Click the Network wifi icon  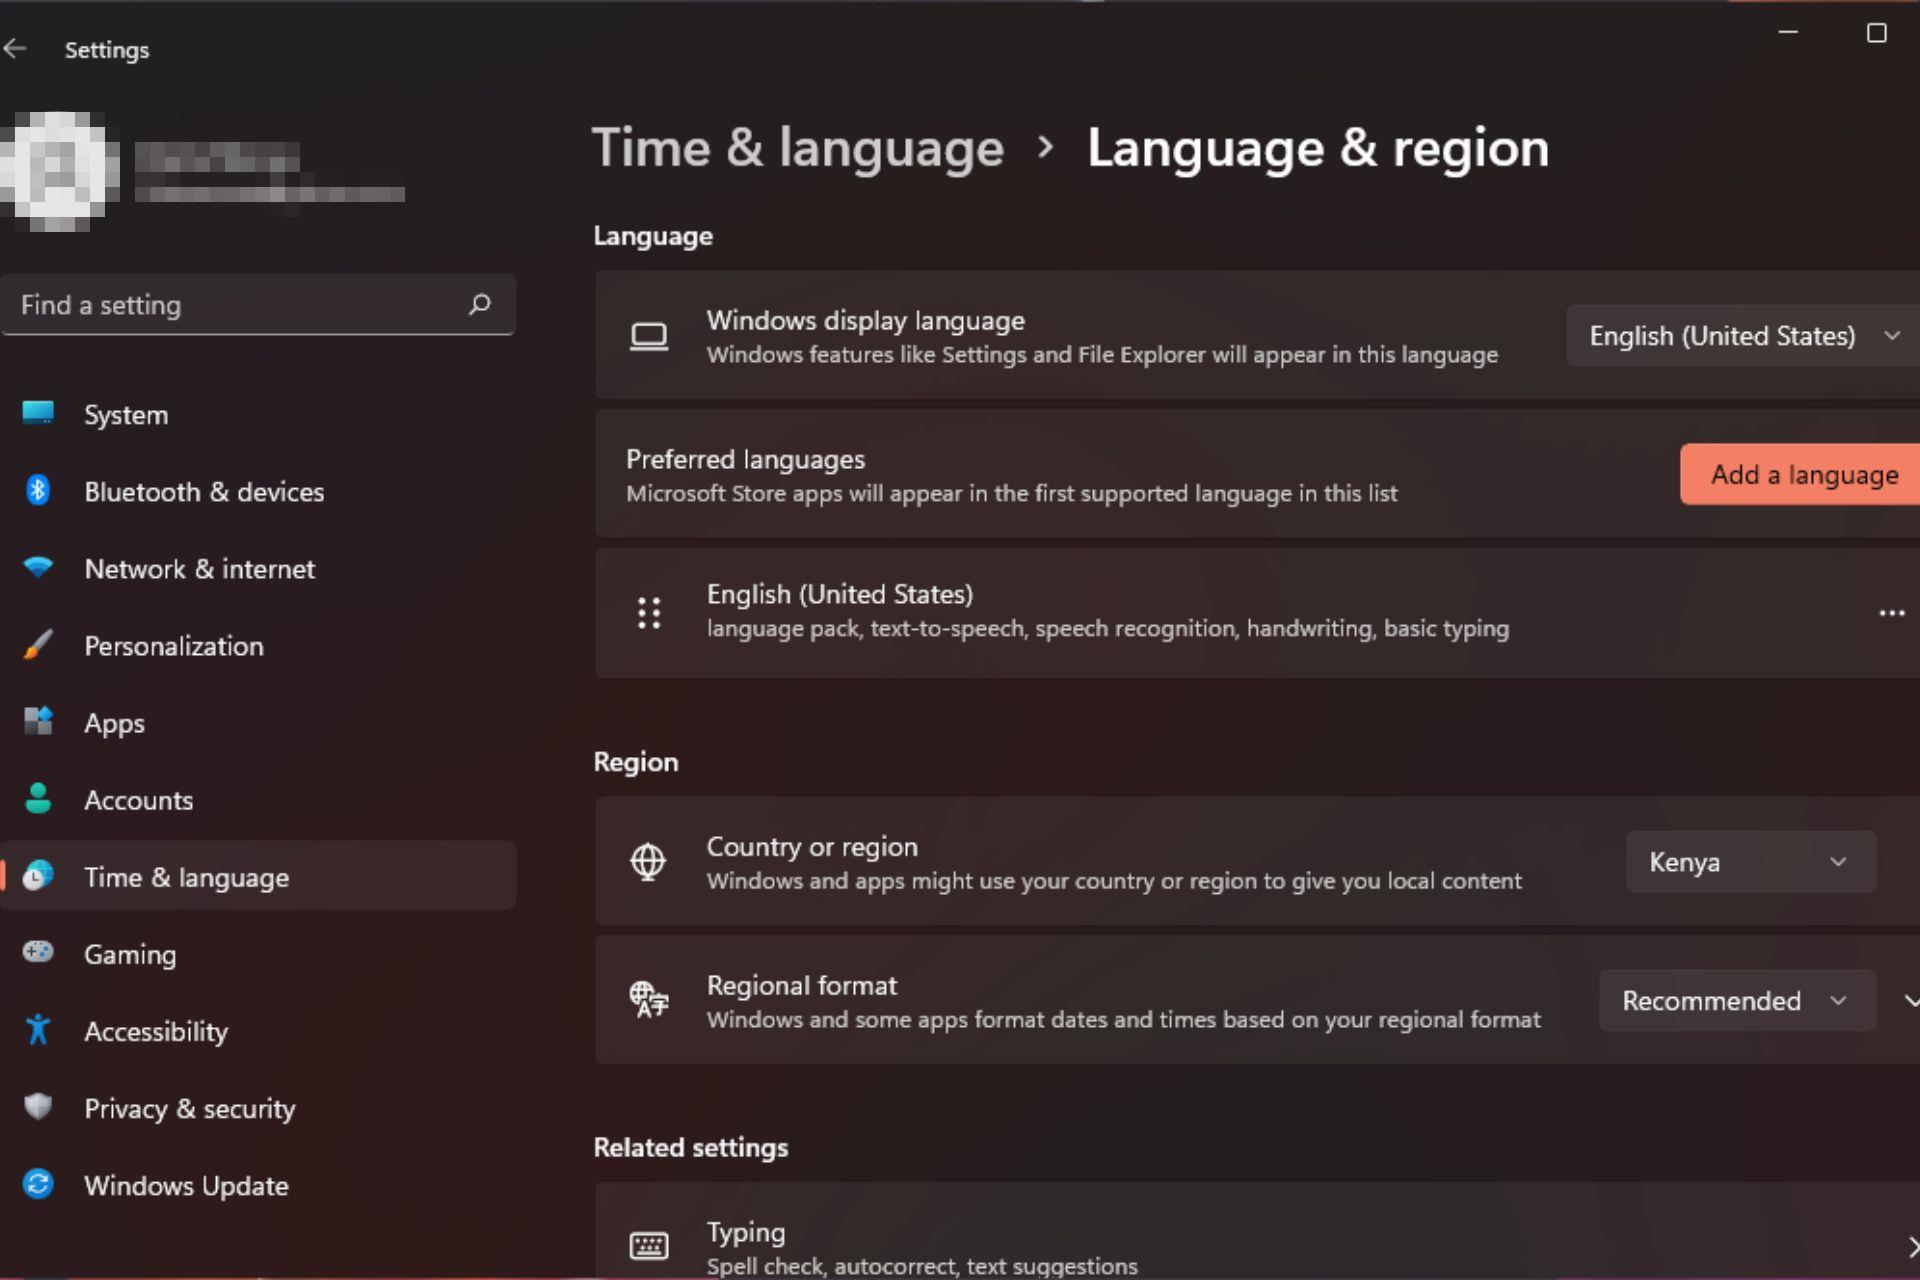point(38,567)
